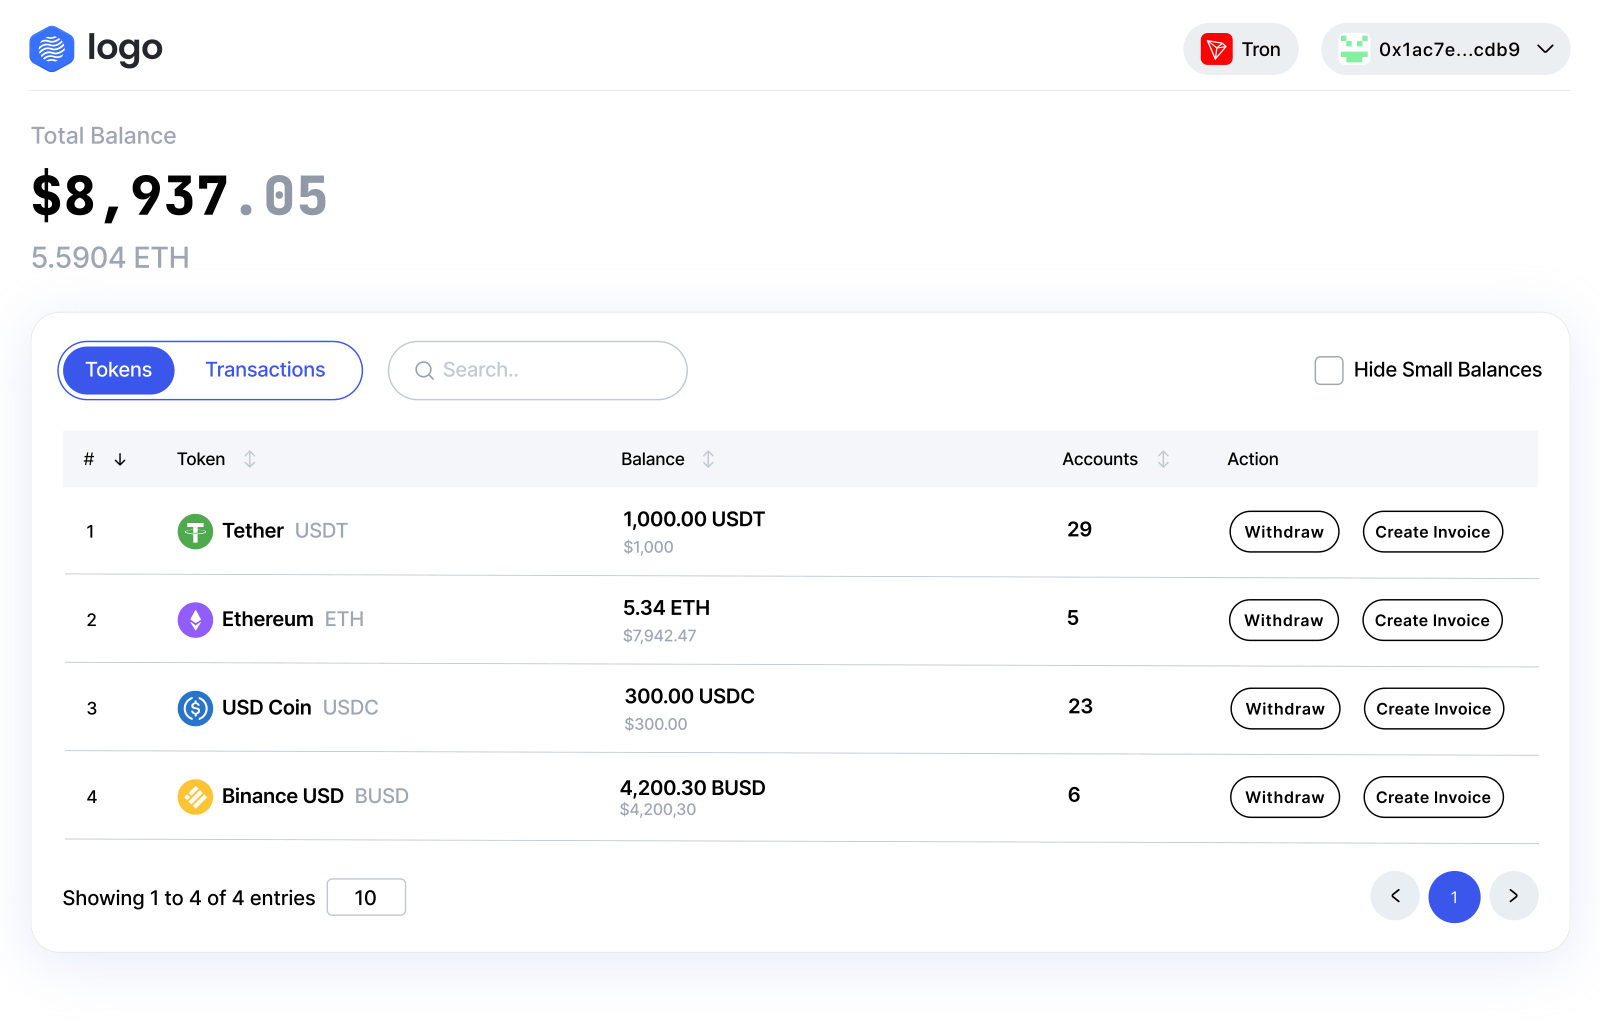Click the Tether token icon
Screen dimensions: 1600x1030
195,531
